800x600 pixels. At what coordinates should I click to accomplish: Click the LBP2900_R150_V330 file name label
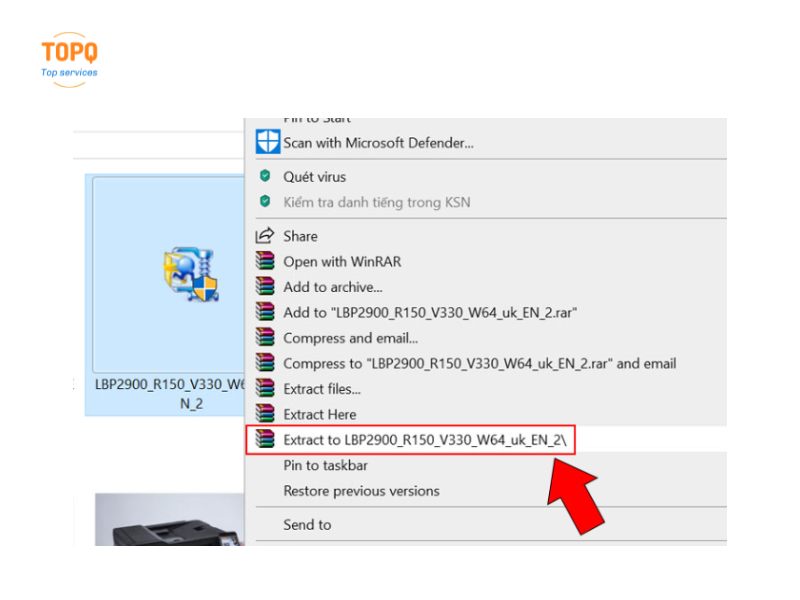[x=170, y=394]
